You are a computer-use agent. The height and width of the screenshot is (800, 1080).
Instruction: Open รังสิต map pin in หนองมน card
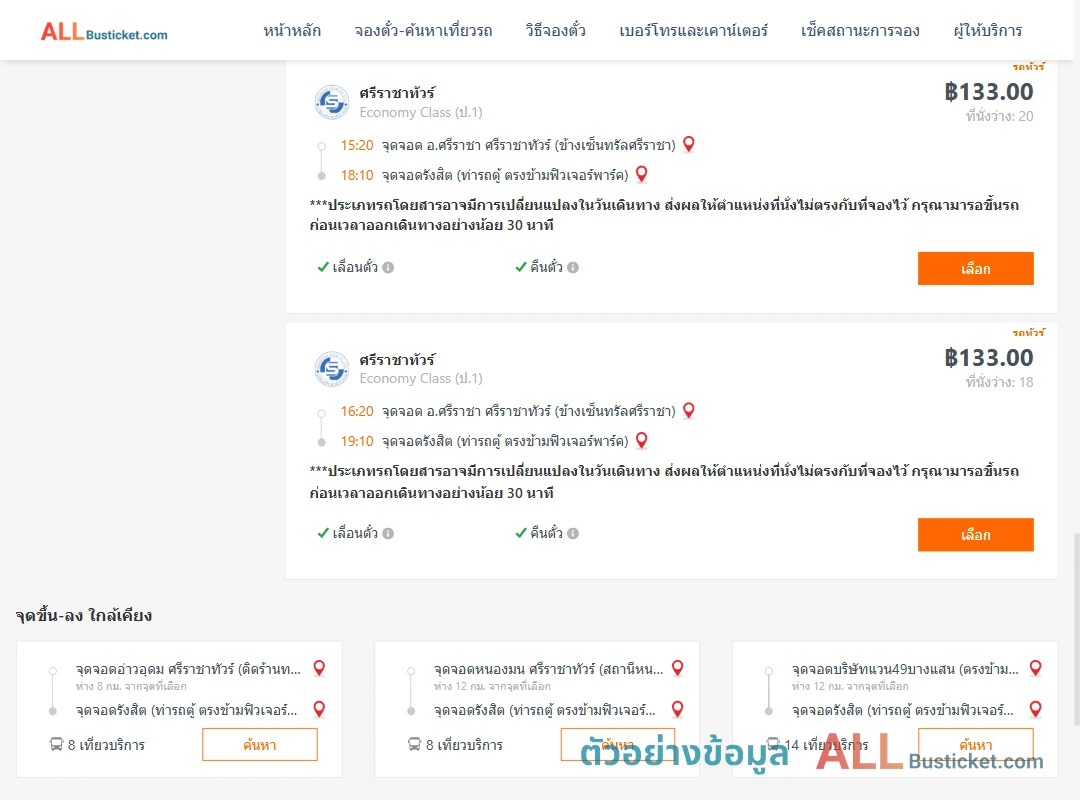click(677, 709)
